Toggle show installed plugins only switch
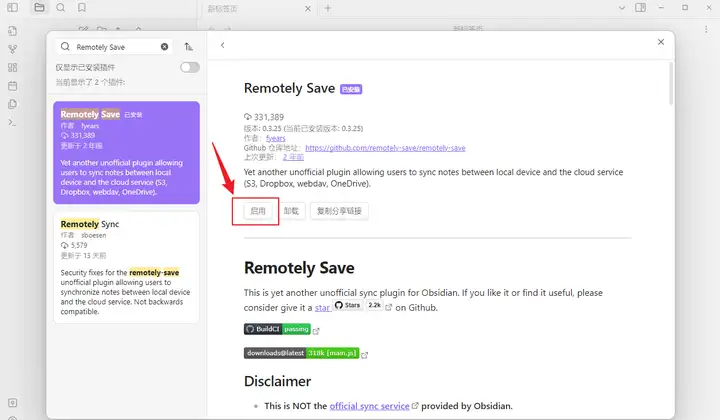The image size is (720, 420). [x=190, y=67]
